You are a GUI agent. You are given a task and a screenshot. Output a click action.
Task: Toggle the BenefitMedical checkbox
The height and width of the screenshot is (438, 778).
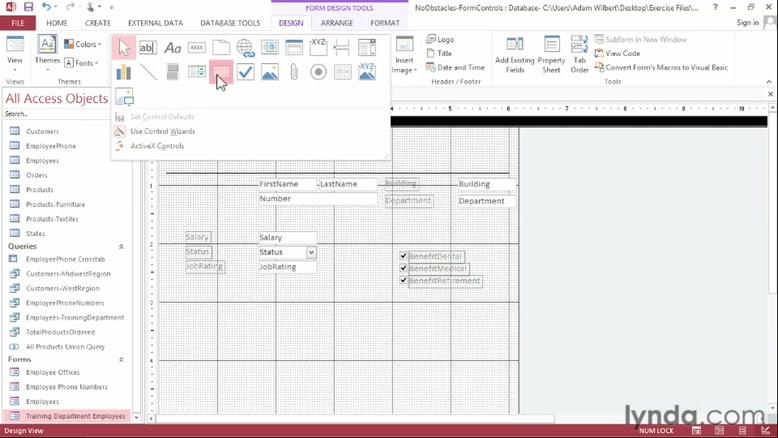[x=403, y=268]
